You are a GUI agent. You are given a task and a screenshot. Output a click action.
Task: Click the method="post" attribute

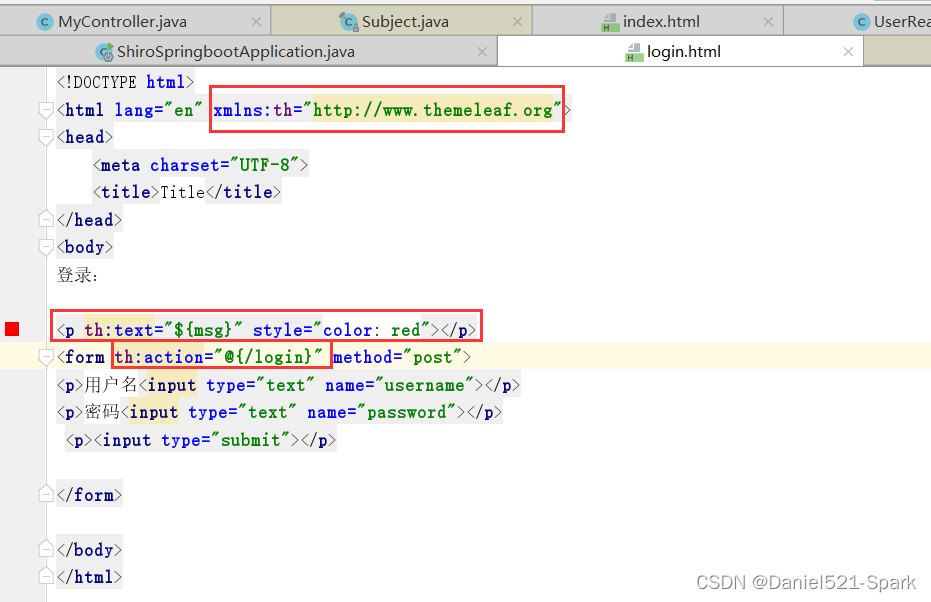[397, 357]
